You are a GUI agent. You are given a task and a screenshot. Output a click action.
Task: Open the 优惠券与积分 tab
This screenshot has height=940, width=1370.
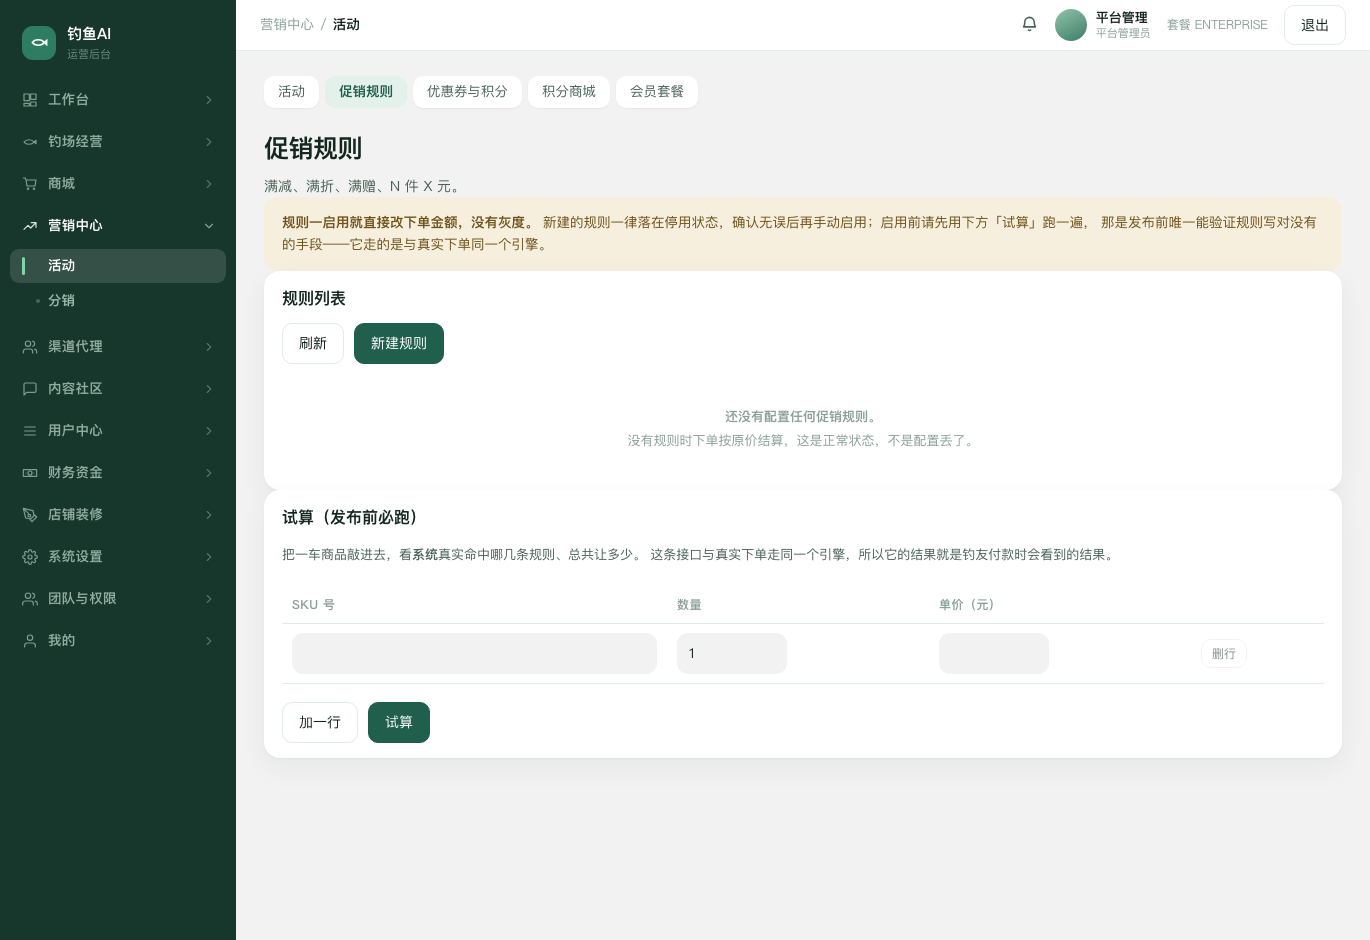click(x=467, y=92)
